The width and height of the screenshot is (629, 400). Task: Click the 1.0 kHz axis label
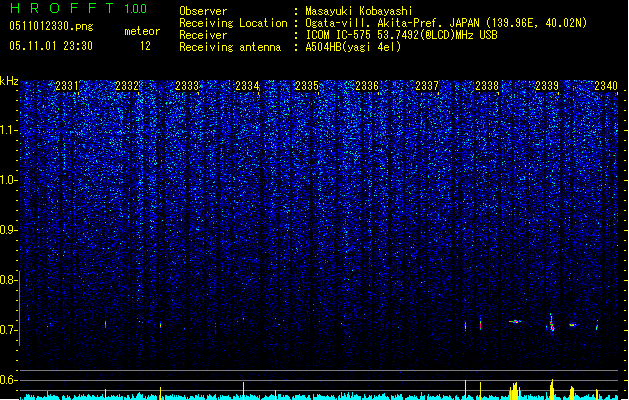(x=8, y=180)
